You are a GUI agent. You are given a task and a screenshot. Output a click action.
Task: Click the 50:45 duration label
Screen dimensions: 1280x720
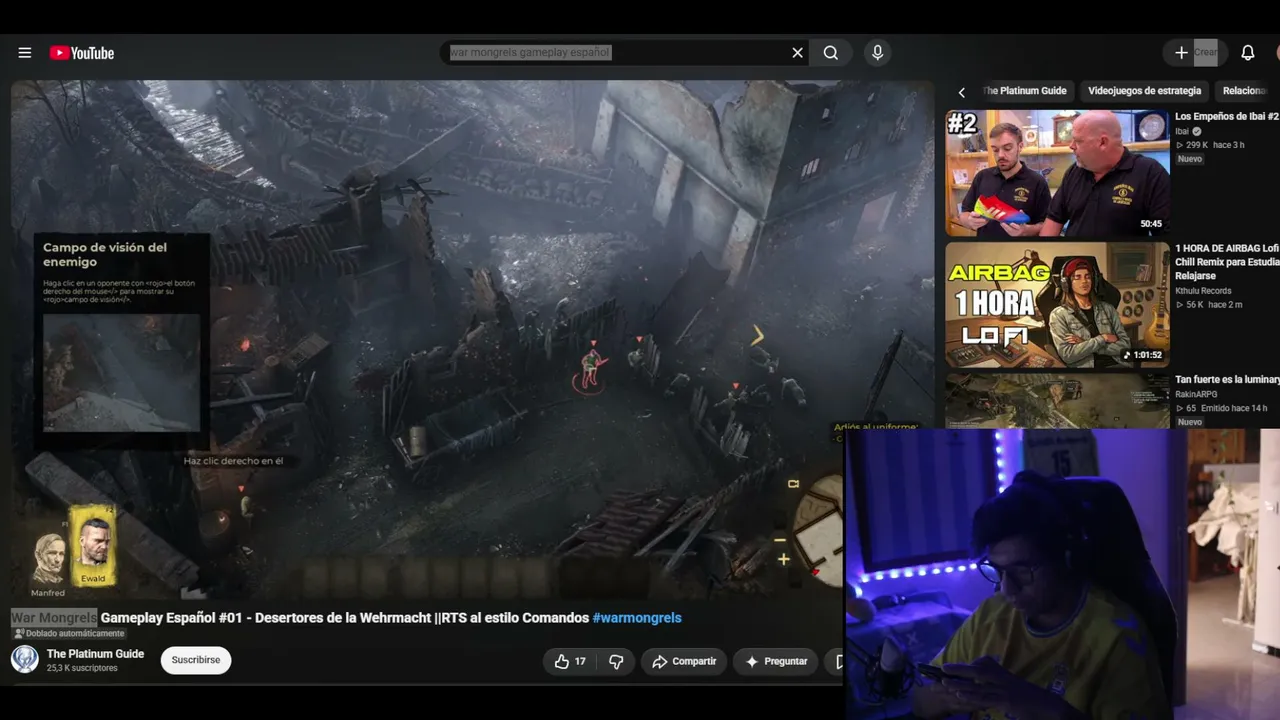[x=1151, y=224]
